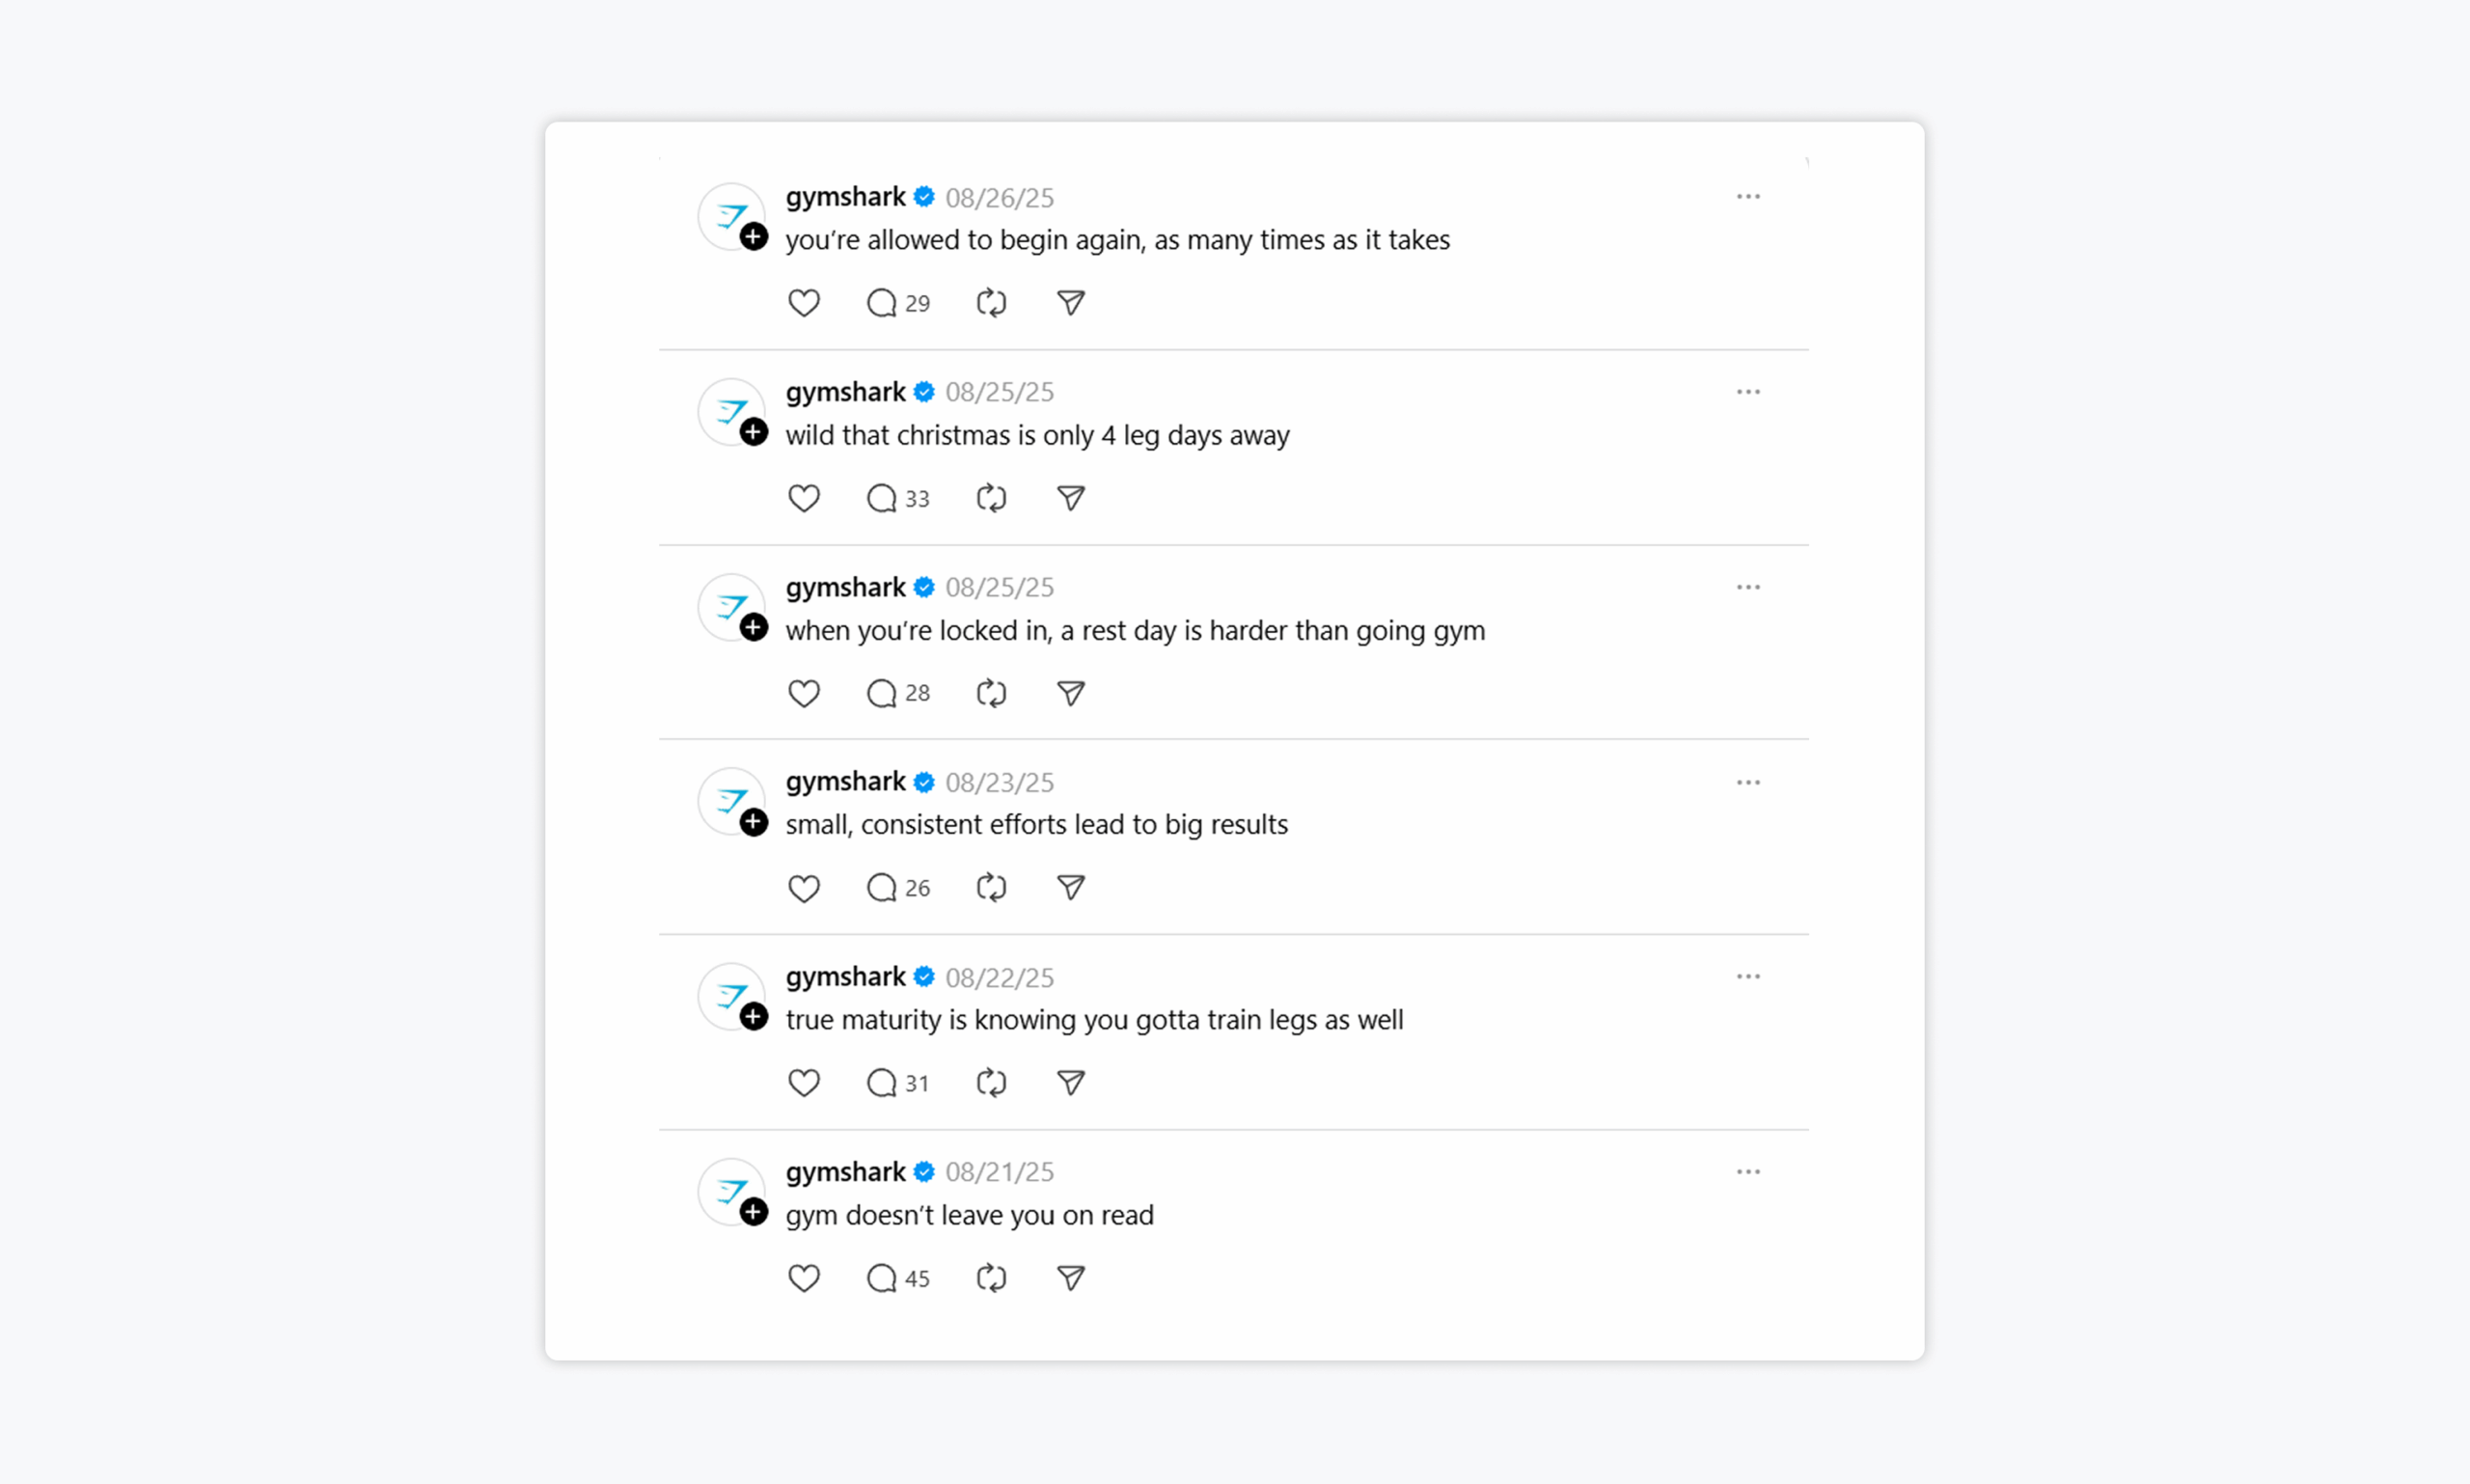Screen dimensions: 2470x1484
Task: Like the 'gym doesn't leave you on read' post
Action: (x=803, y=1278)
